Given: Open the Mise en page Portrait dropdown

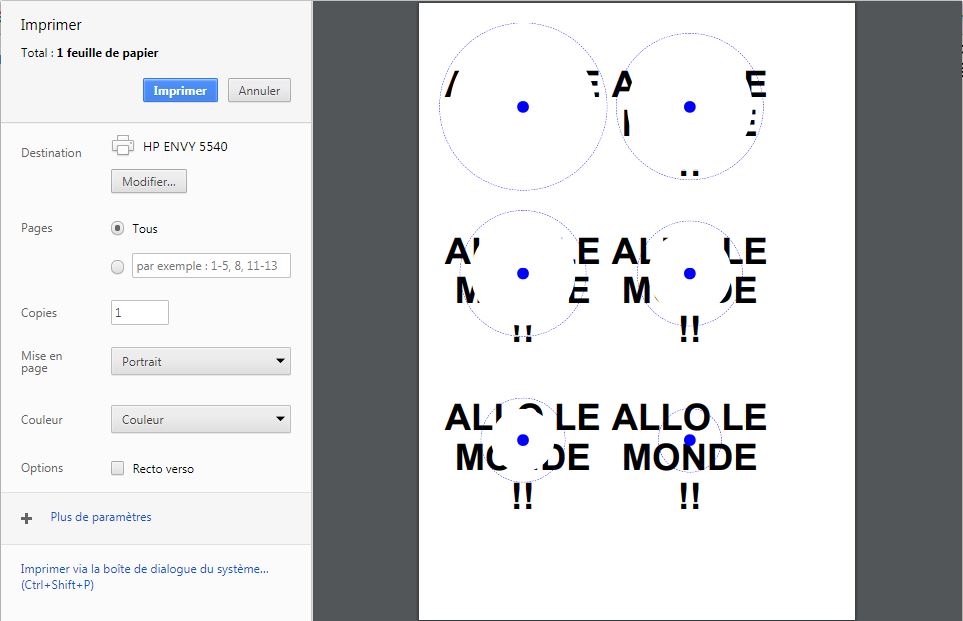Looking at the screenshot, I should tap(201, 361).
